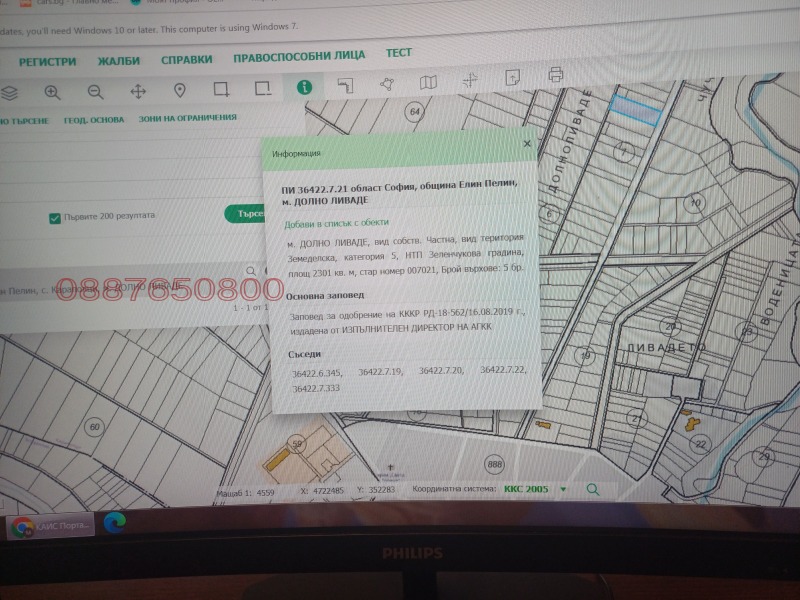
Task: Select the pan map tool
Action: pyautogui.click(x=138, y=90)
